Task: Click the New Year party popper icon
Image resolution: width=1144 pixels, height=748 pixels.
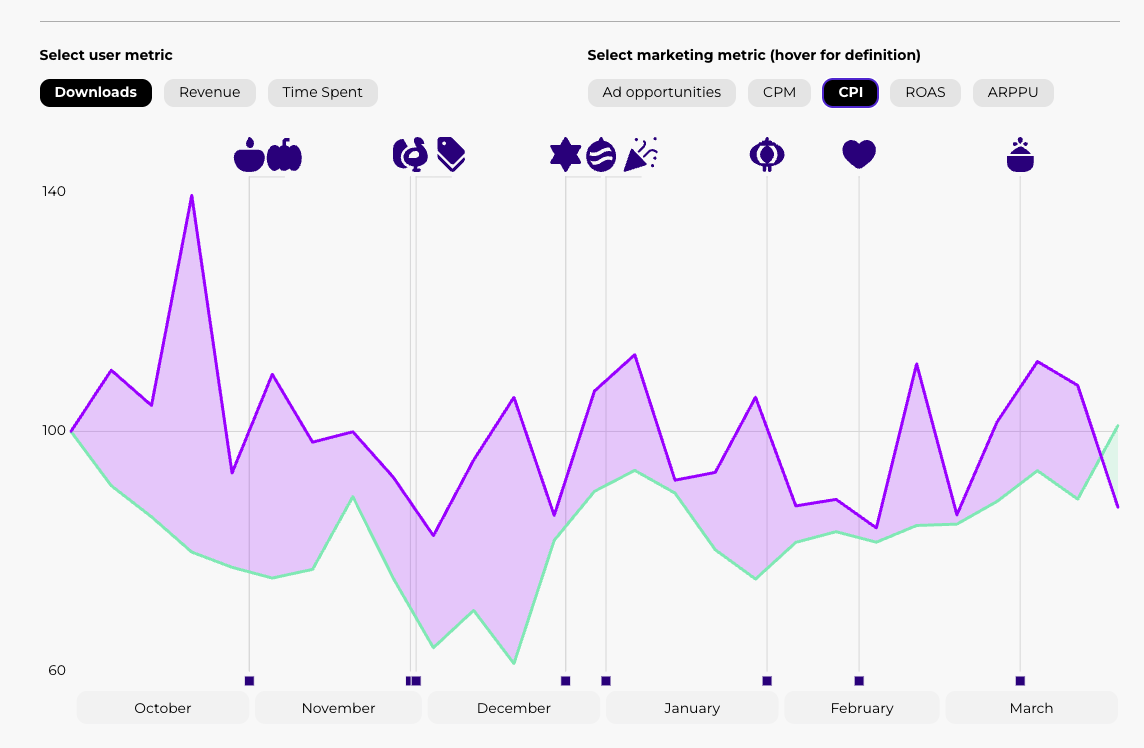Action: point(641,154)
